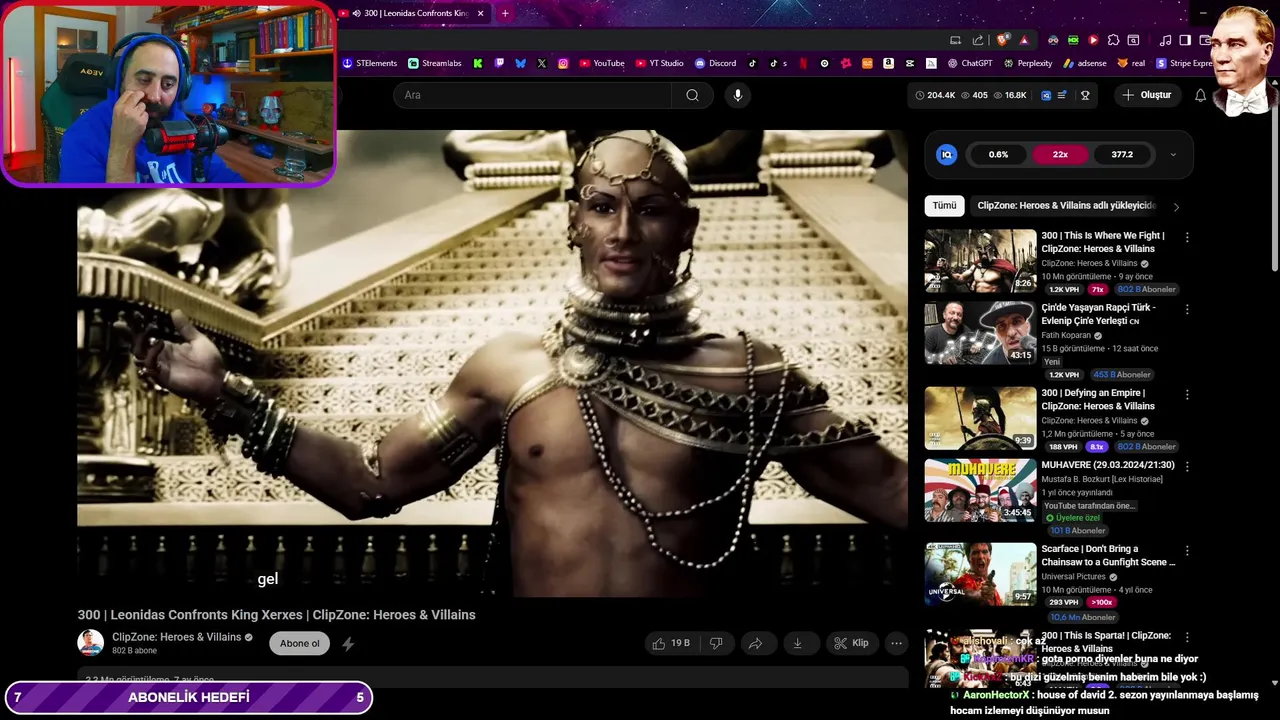Viewport: 1280px width, 720px height.
Task: Click the main video player
Action: 492,364
